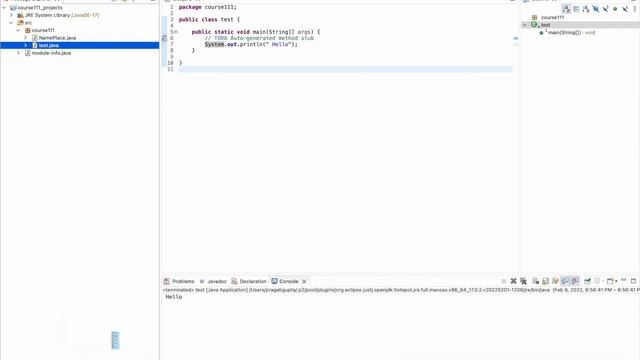640x360 pixels.
Task: Select main(String[]) method in Outline
Action: pos(571,33)
